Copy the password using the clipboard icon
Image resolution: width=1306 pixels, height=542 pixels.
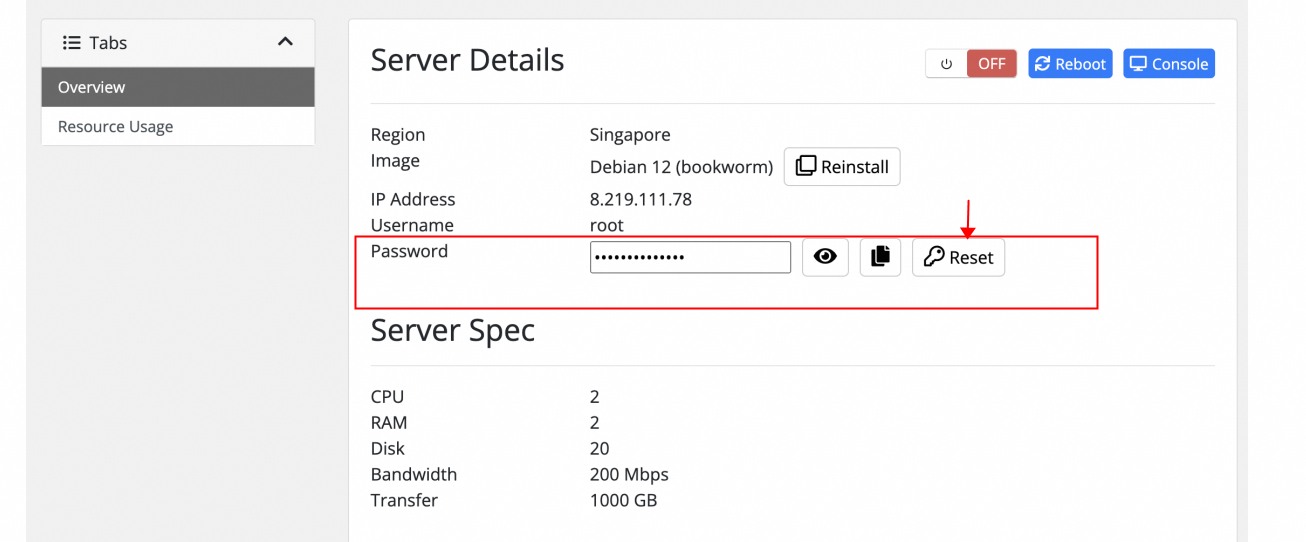(x=880, y=257)
